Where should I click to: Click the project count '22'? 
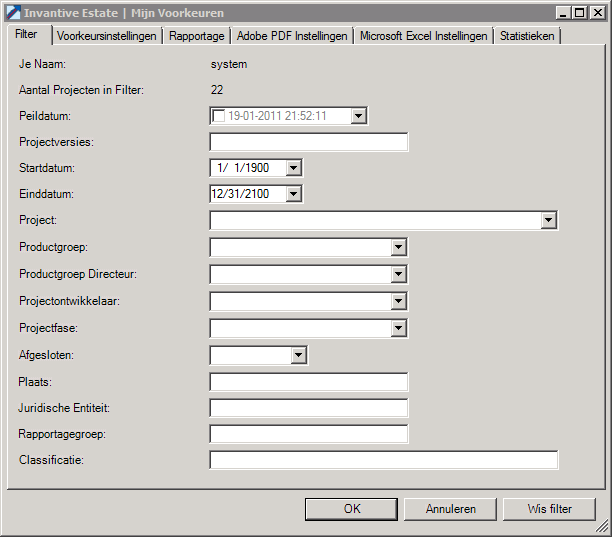click(x=217, y=90)
